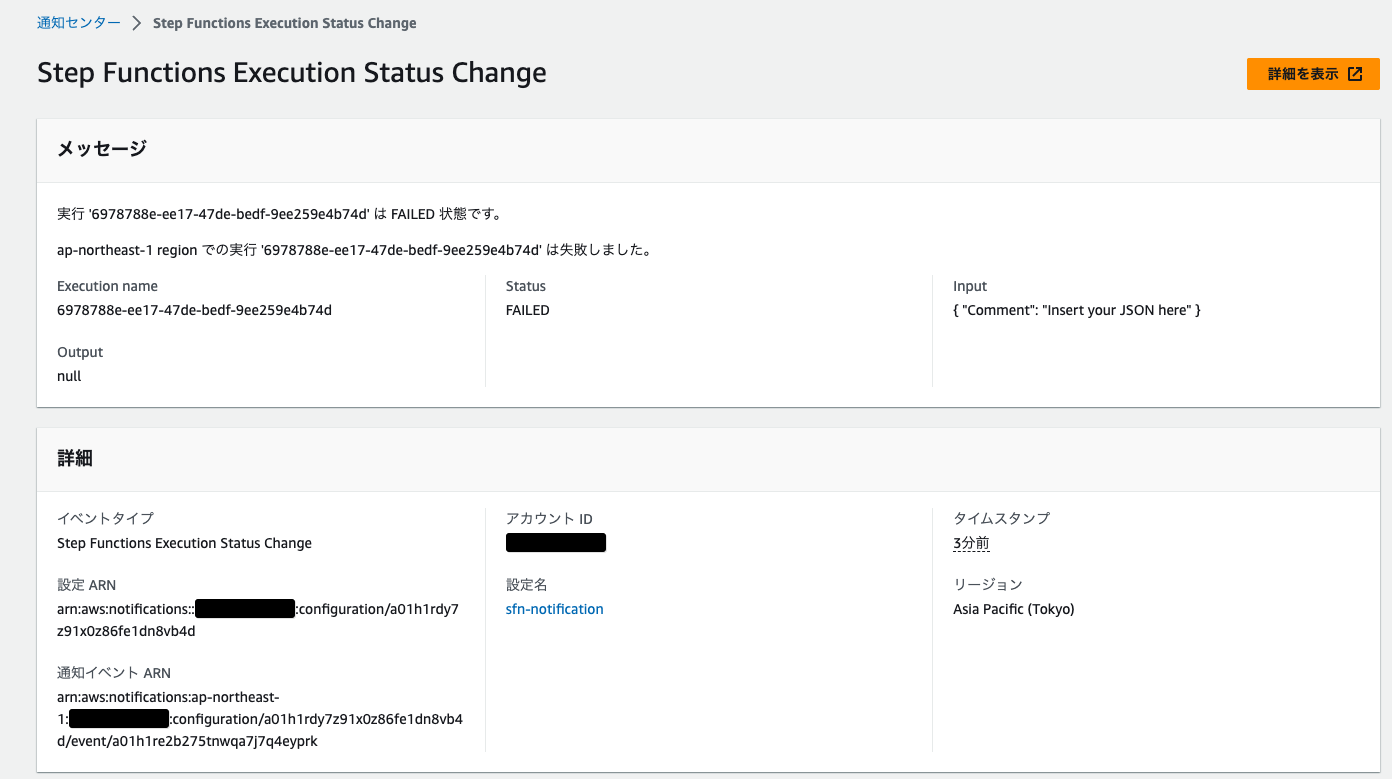Click the 通知センター breadcrumb link
The image size is (1392, 779).
pyautogui.click(x=78, y=21)
